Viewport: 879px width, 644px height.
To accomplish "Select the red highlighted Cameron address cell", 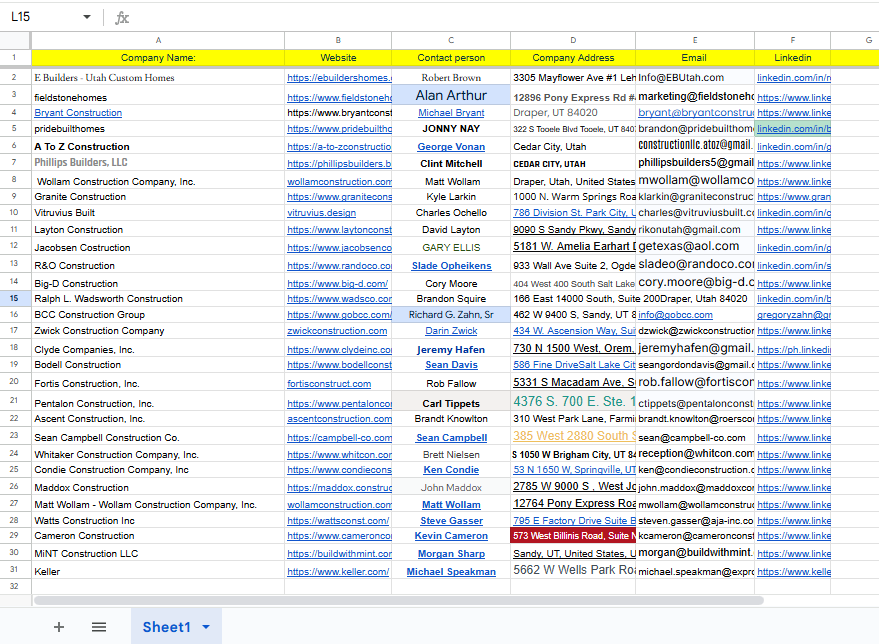I will click(572, 536).
